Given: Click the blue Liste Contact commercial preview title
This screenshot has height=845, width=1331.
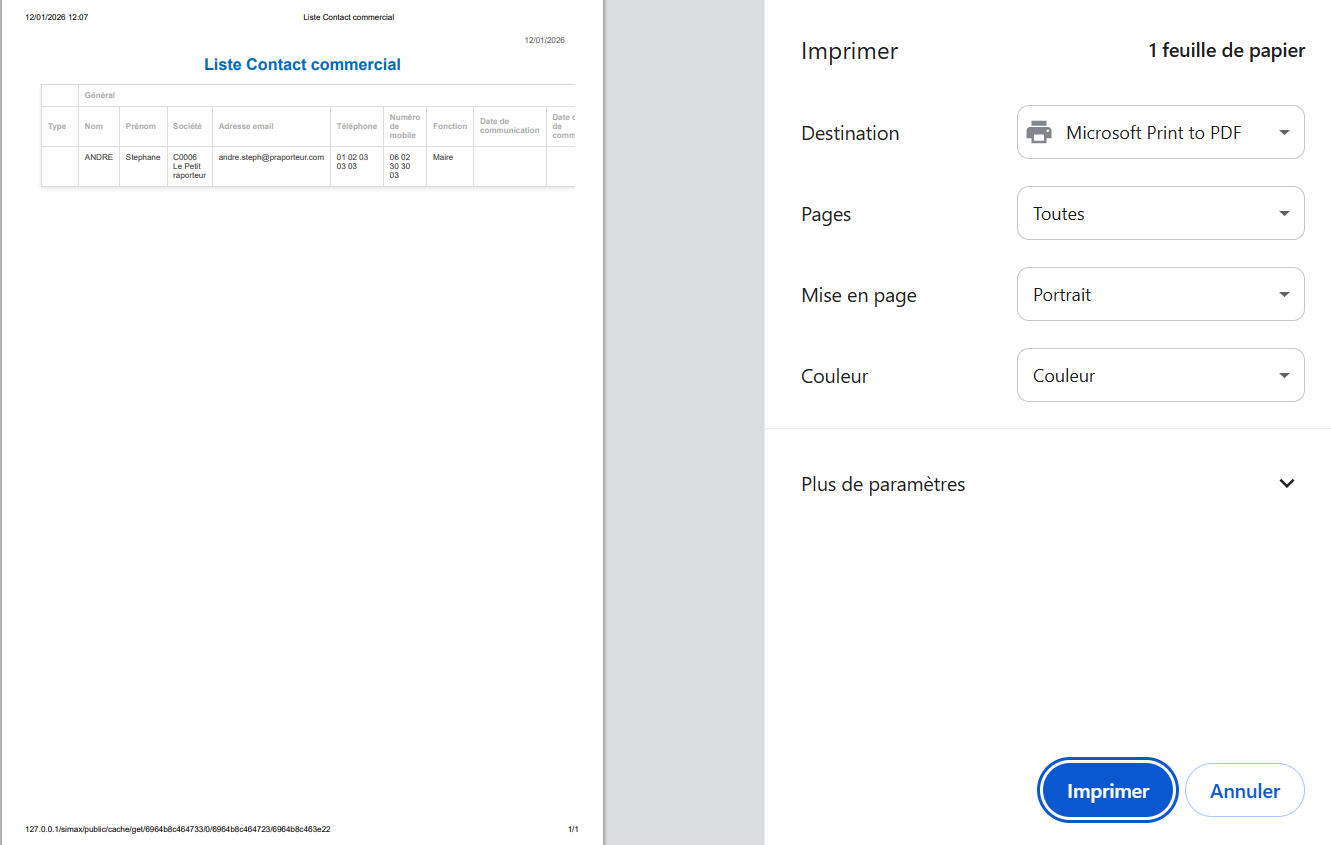Looking at the screenshot, I should pos(302,65).
